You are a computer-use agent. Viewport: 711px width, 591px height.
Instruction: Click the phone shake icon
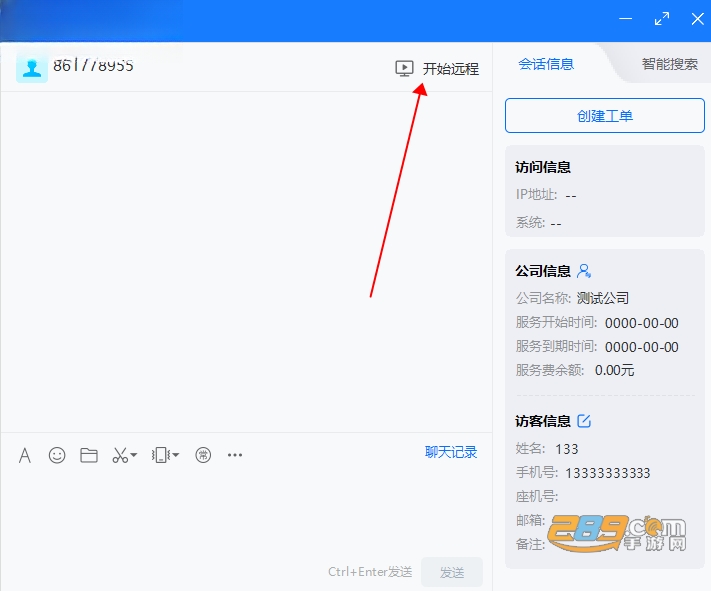(x=161, y=455)
